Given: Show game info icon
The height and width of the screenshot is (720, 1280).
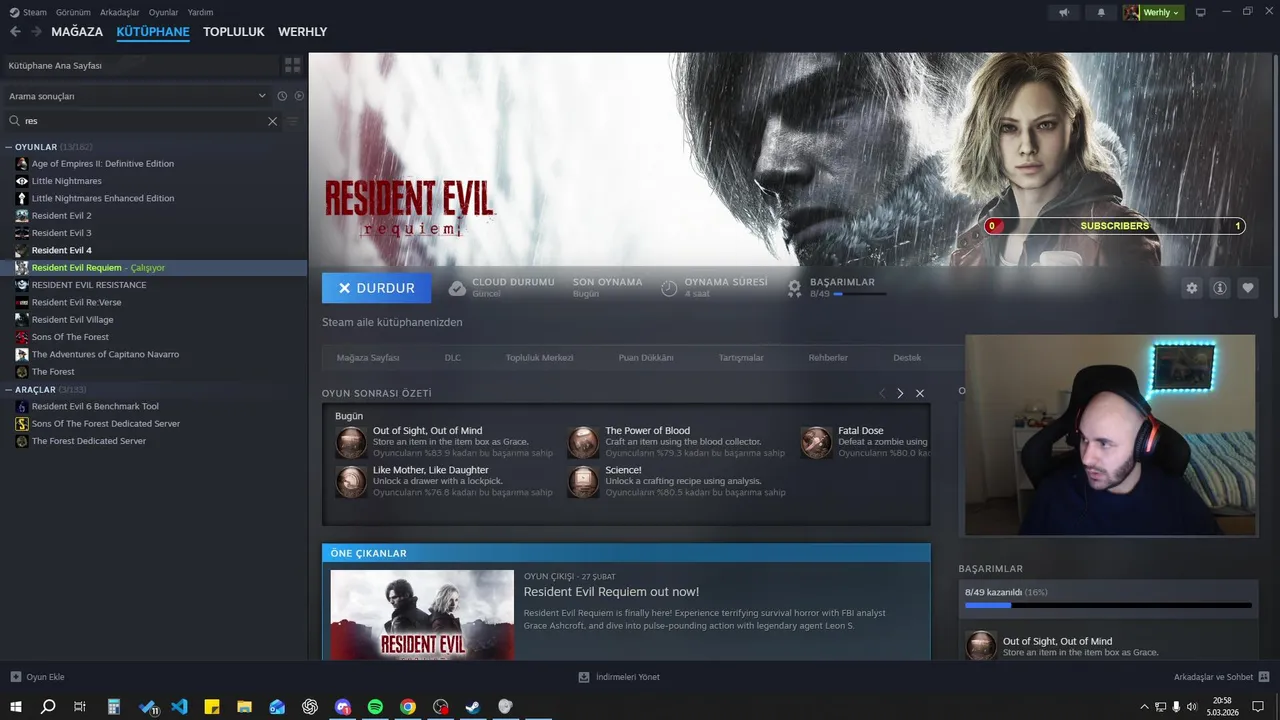Looking at the screenshot, I should click(x=1220, y=288).
